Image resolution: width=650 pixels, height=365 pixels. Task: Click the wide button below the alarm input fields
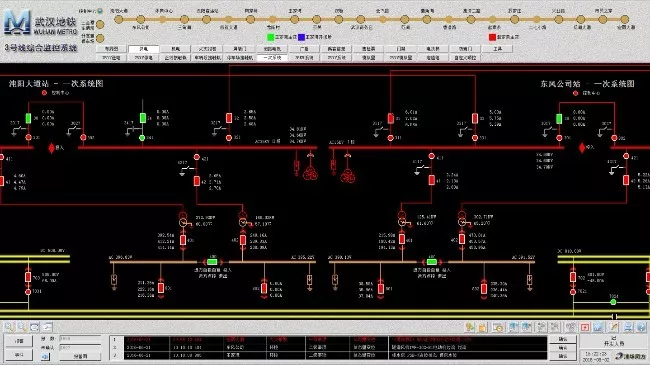click(x=80, y=356)
